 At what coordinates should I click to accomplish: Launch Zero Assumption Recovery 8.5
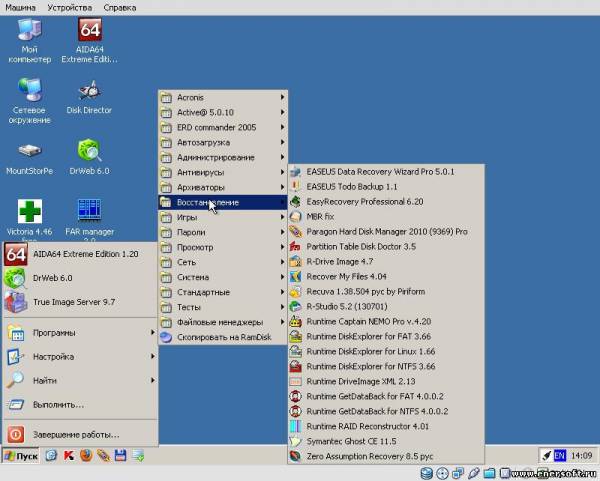click(x=386, y=456)
